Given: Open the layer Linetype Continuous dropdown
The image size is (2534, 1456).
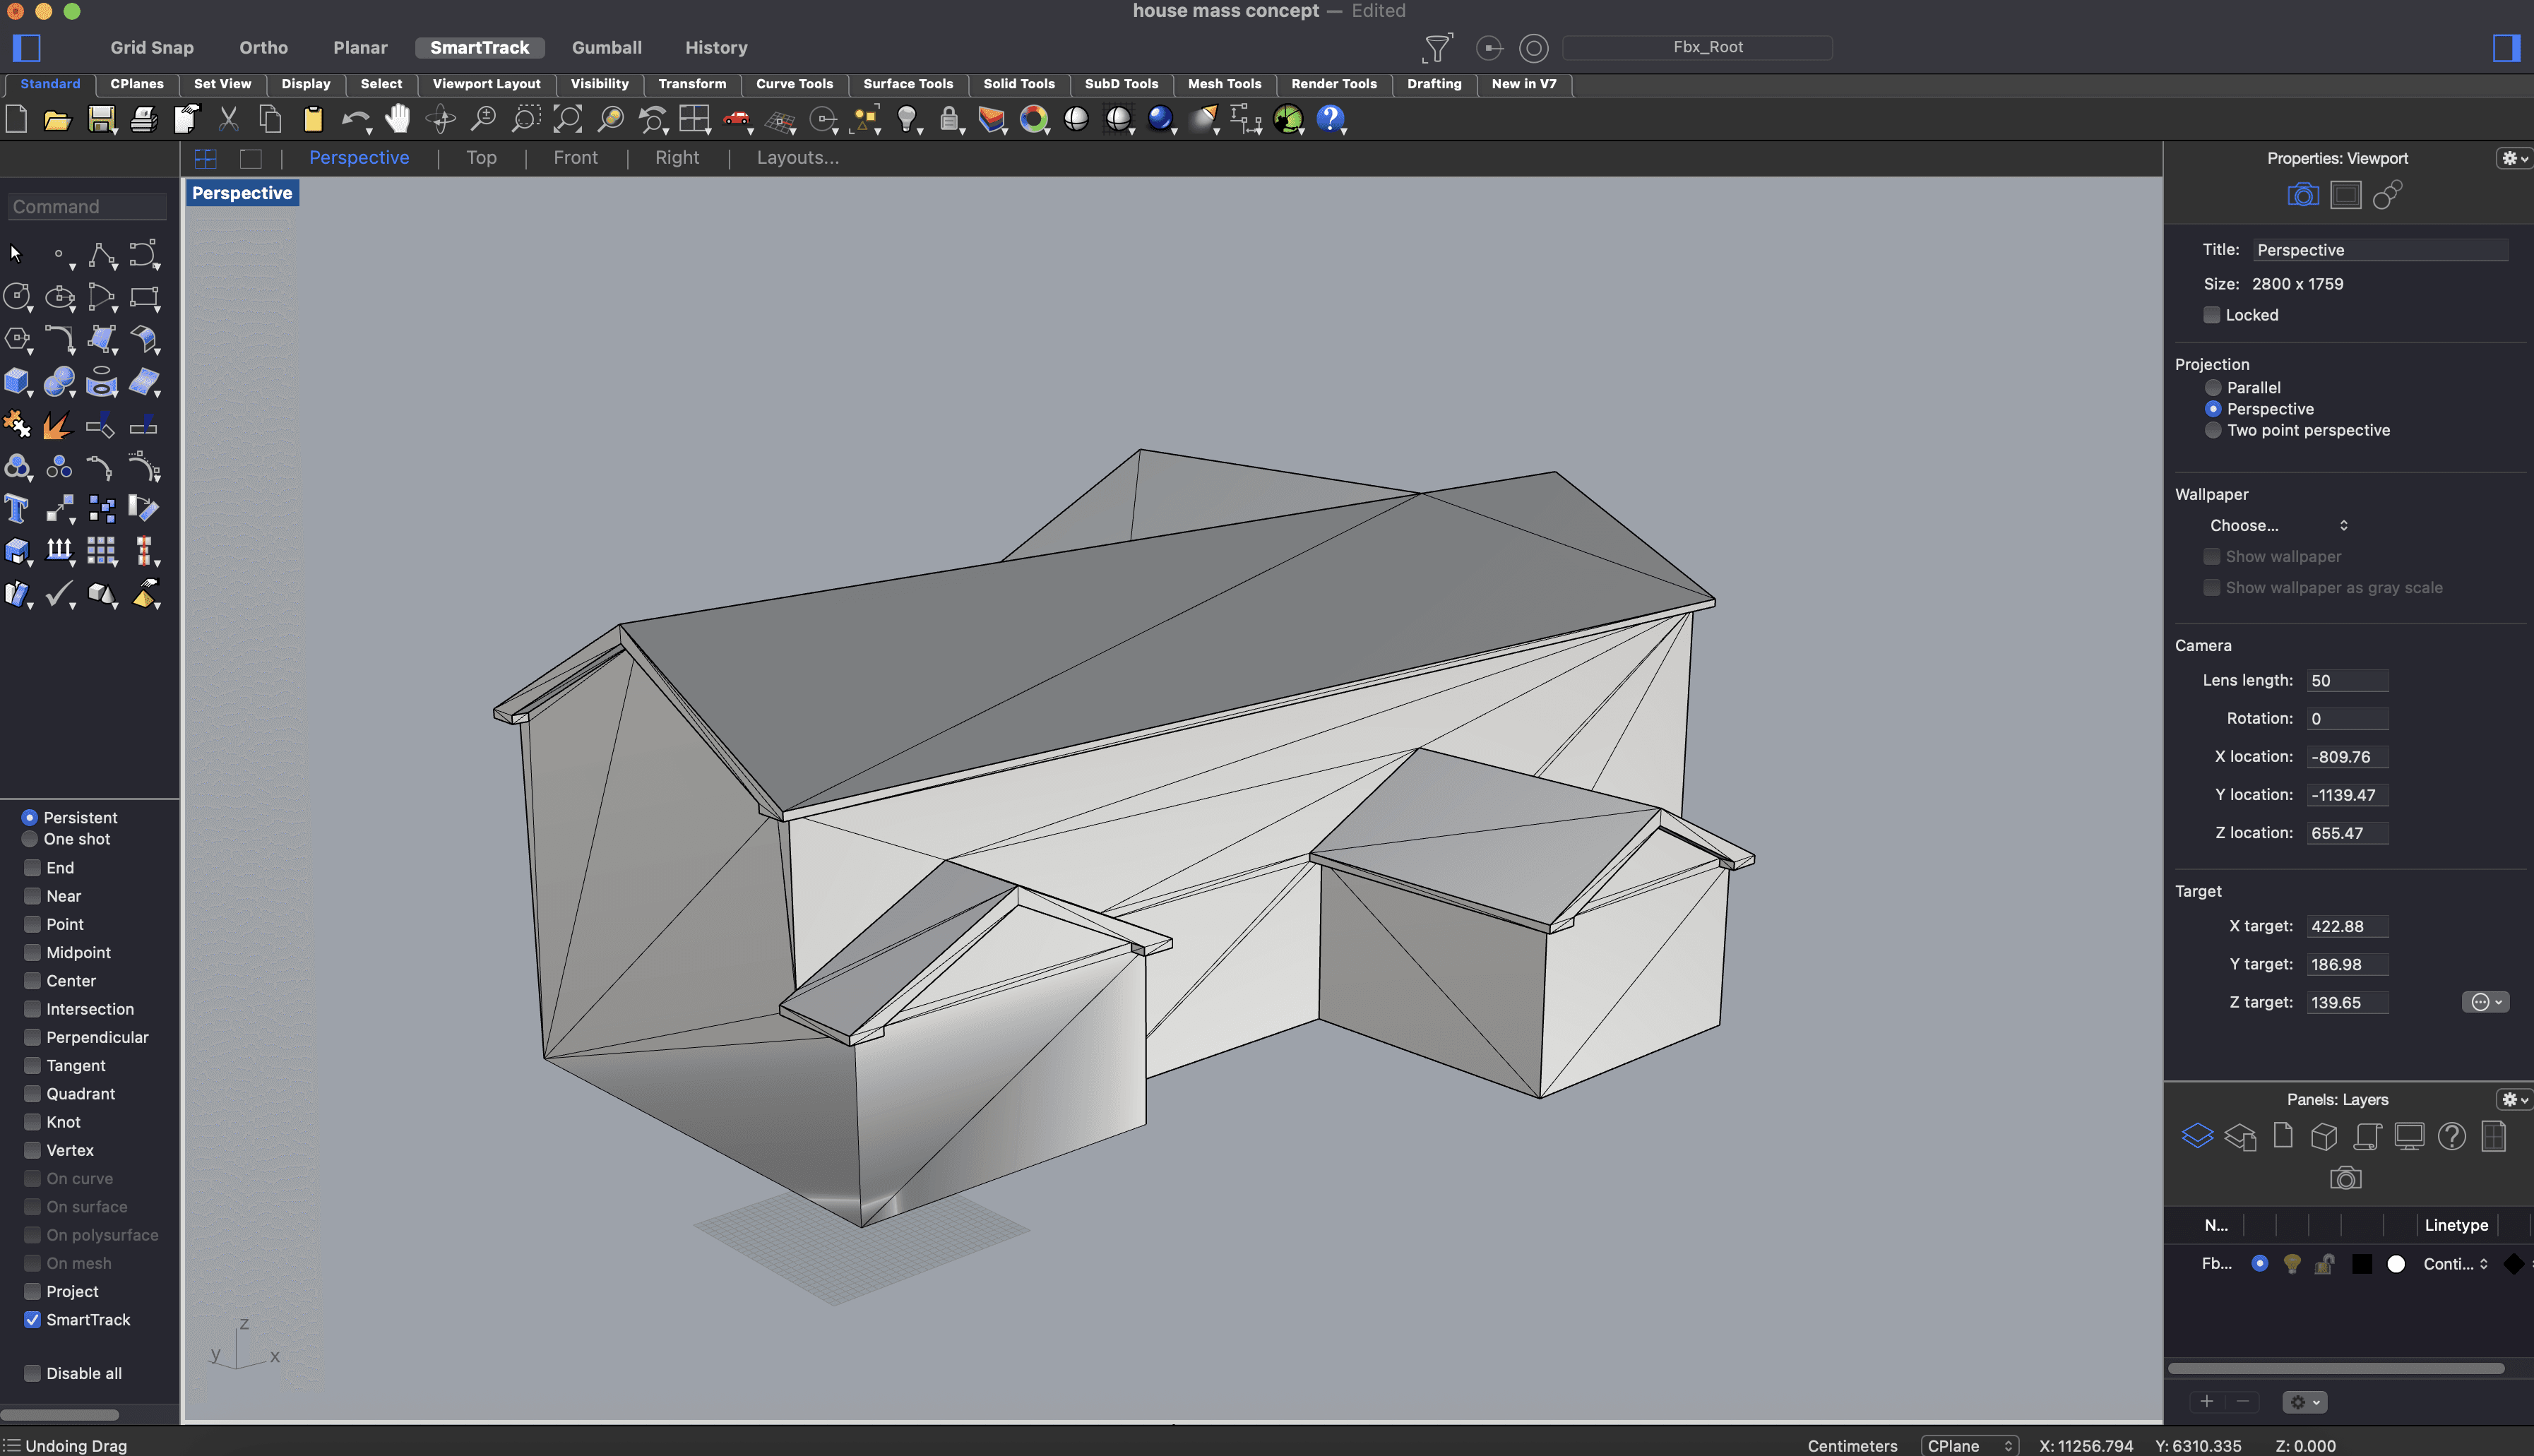Looking at the screenshot, I should pyautogui.click(x=2455, y=1264).
